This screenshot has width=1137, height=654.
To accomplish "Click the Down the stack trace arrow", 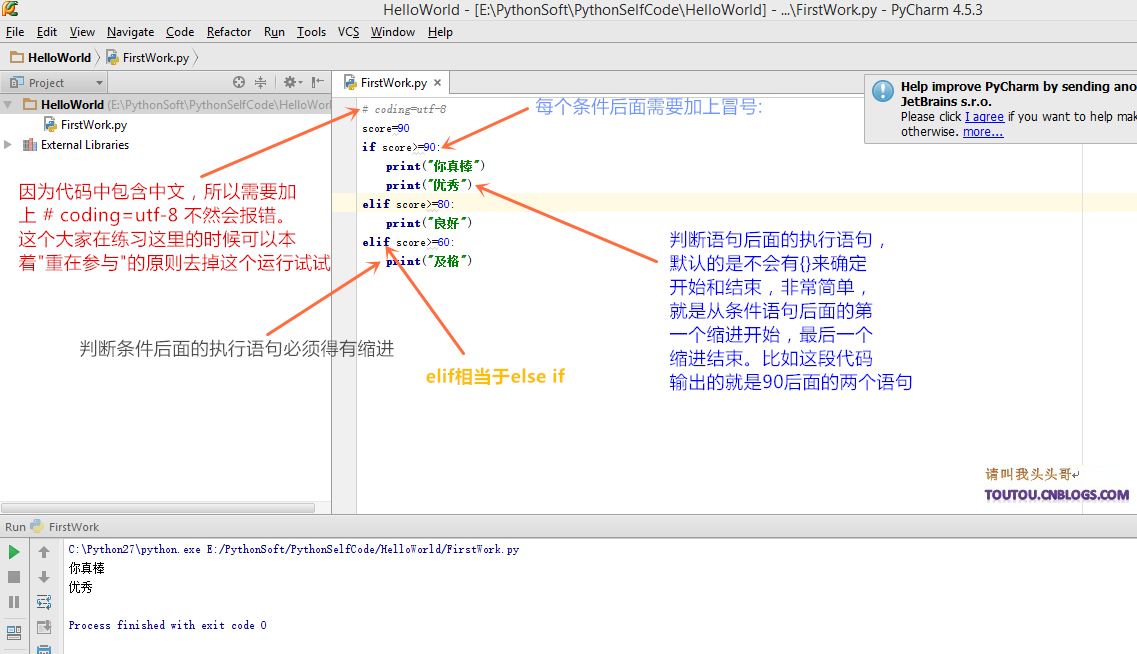I will (44, 577).
